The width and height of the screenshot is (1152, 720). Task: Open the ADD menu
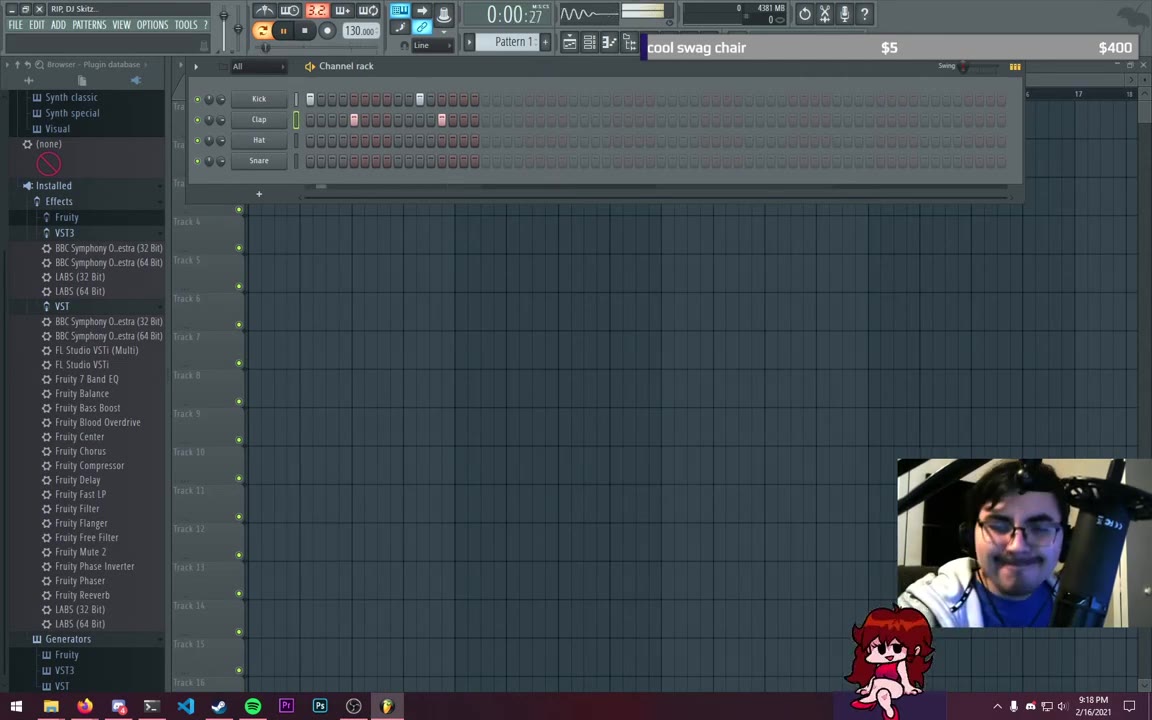pos(58,25)
